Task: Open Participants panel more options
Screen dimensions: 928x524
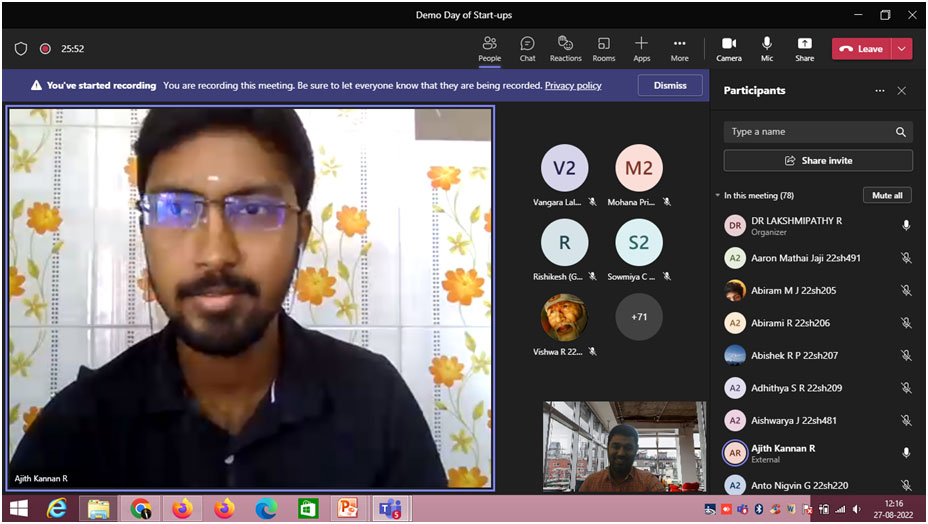Action: [880, 91]
